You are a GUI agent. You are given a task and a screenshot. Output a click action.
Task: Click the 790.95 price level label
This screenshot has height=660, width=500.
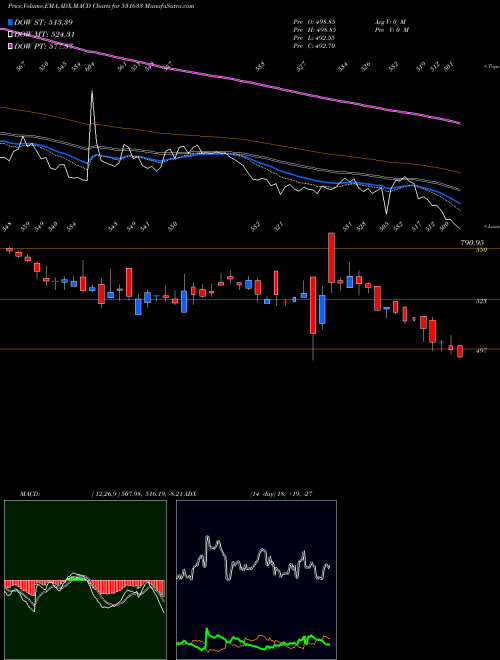[473, 243]
